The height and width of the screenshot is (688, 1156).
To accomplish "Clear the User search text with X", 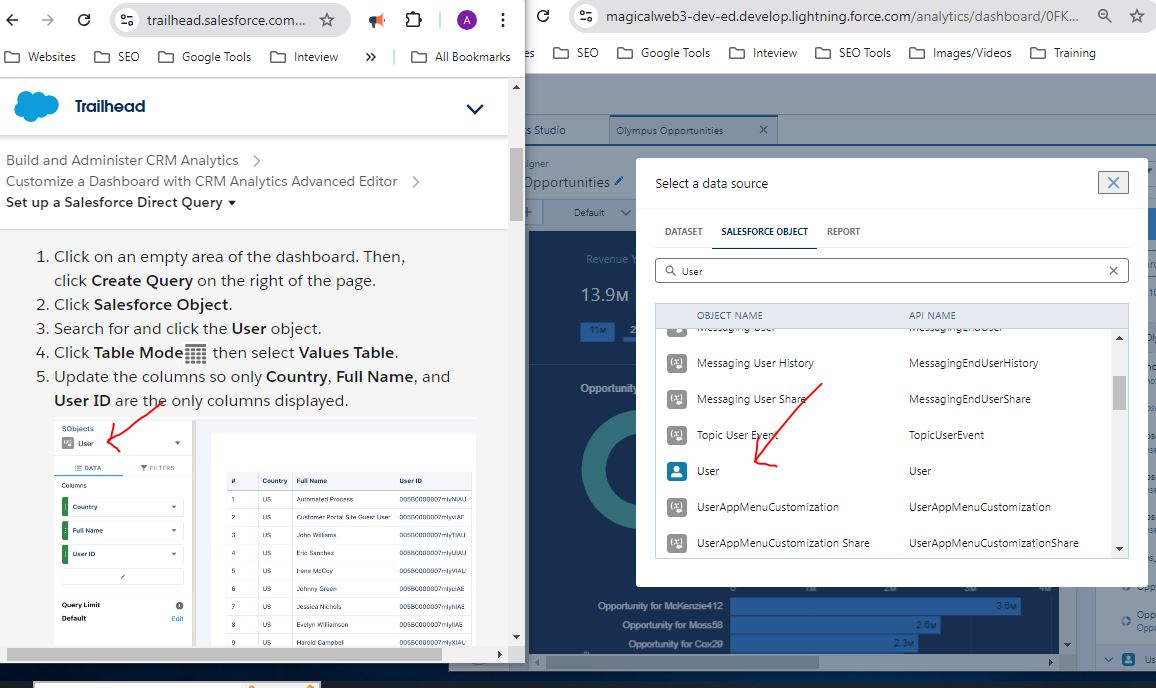I will [x=1113, y=271].
